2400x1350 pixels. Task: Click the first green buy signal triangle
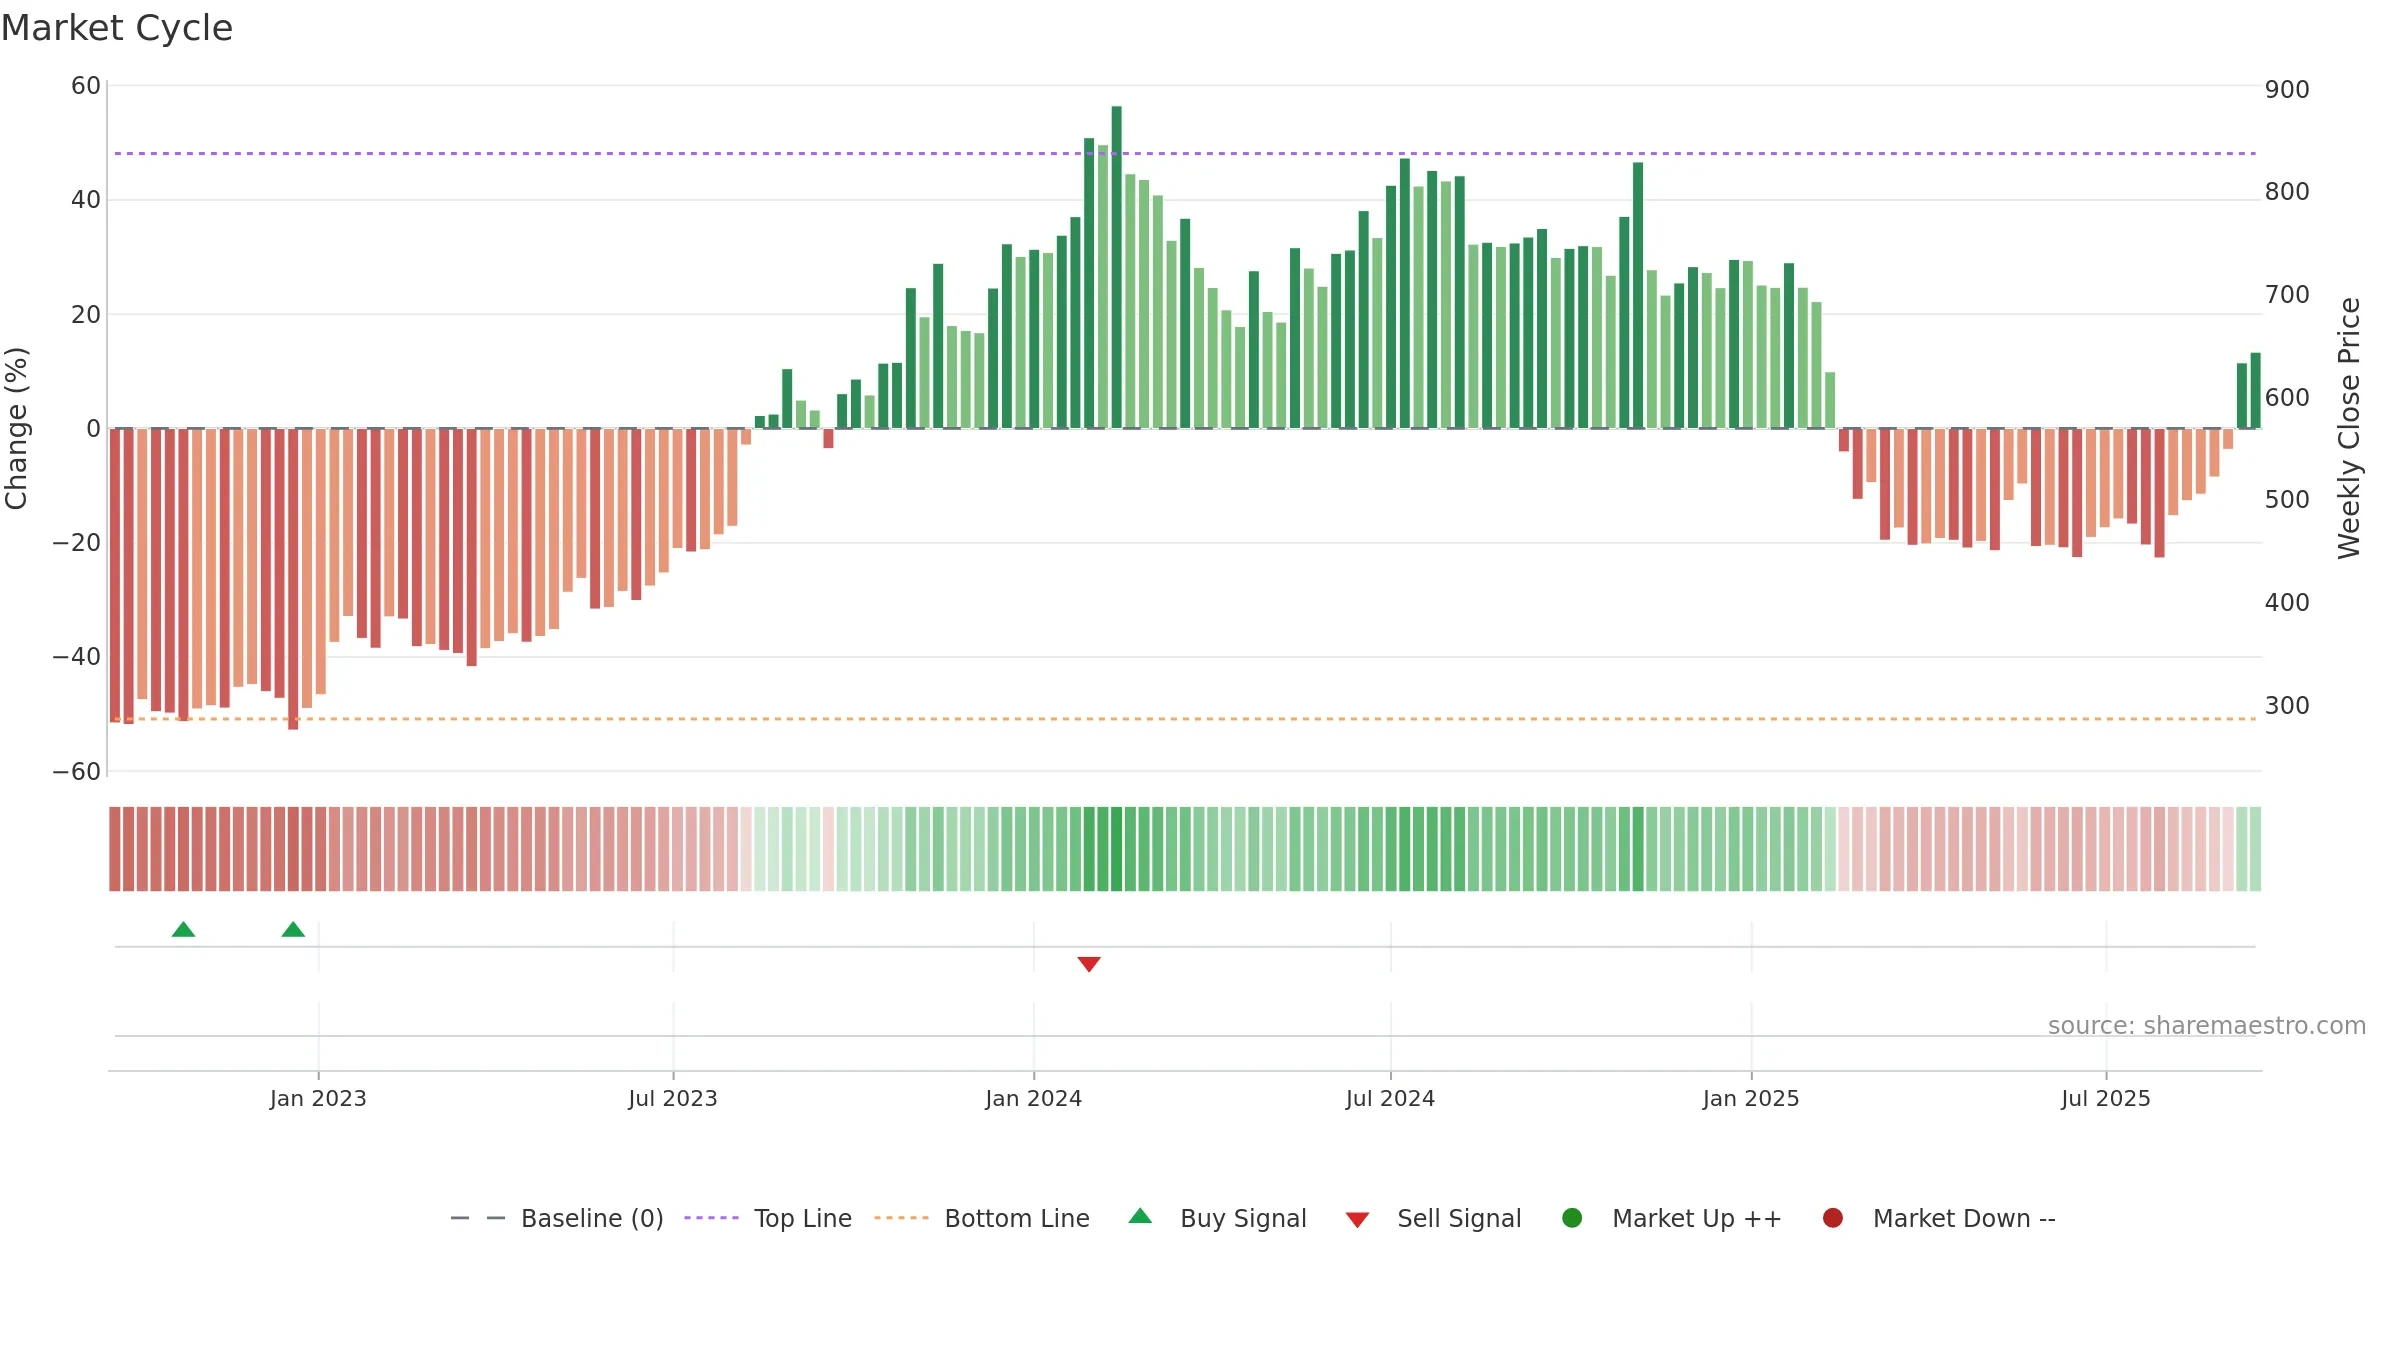(x=183, y=930)
